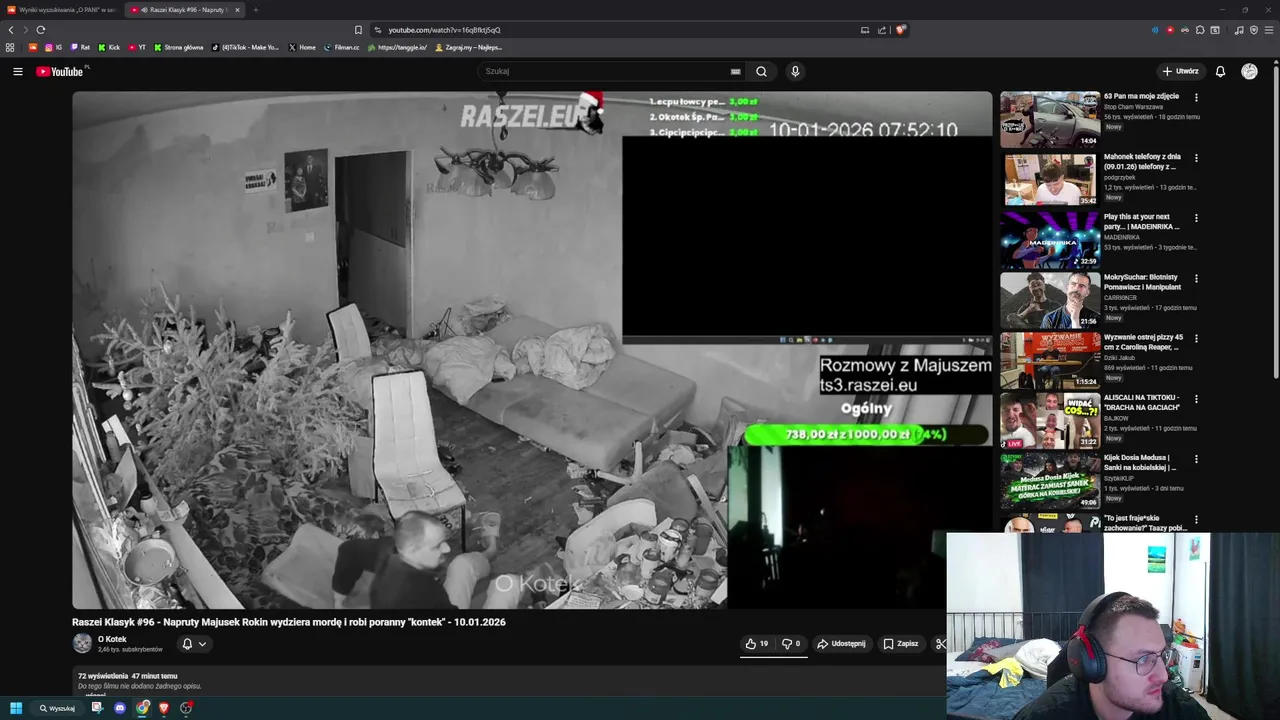Go back with the browser back arrow
Image resolution: width=1280 pixels, height=720 pixels.
click(x=11, y=30)
